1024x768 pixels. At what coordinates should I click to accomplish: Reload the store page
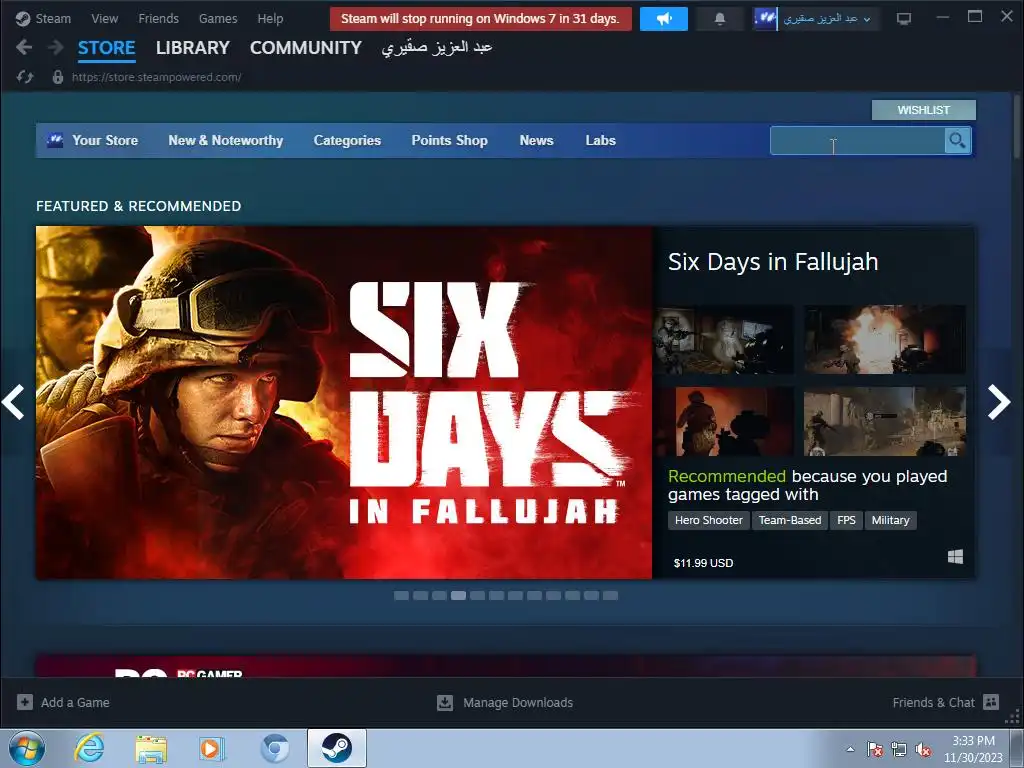coord(25,77)
